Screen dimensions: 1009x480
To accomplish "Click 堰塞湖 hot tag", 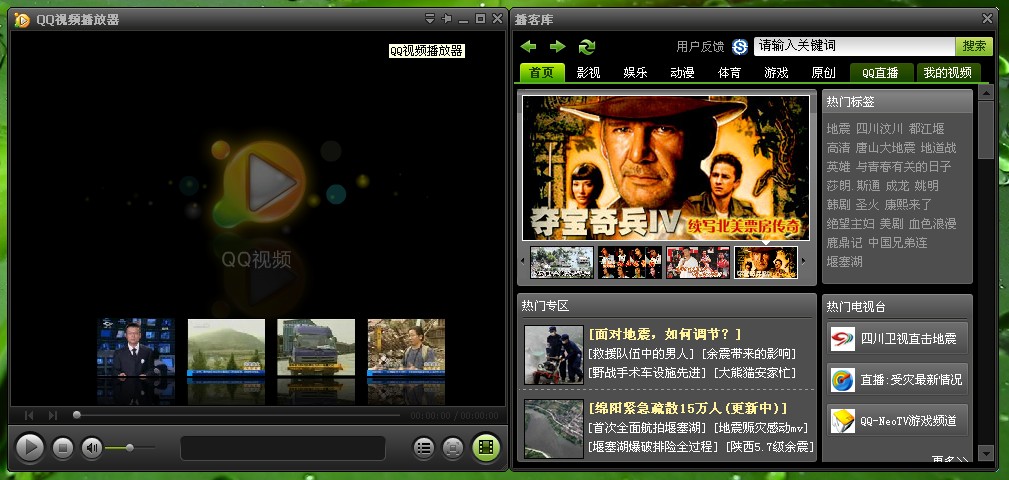I will pos(844,262).
